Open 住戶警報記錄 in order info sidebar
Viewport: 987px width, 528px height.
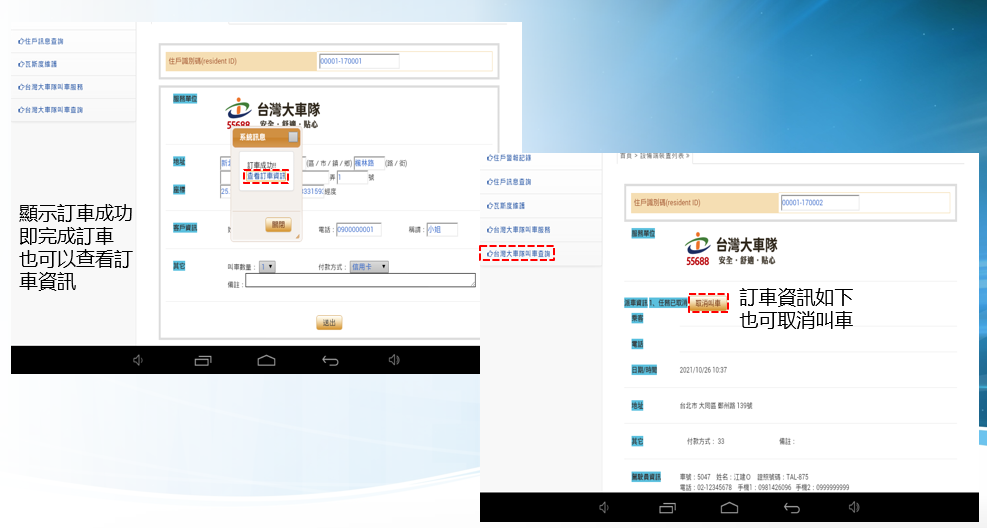(x=509, y=158)
